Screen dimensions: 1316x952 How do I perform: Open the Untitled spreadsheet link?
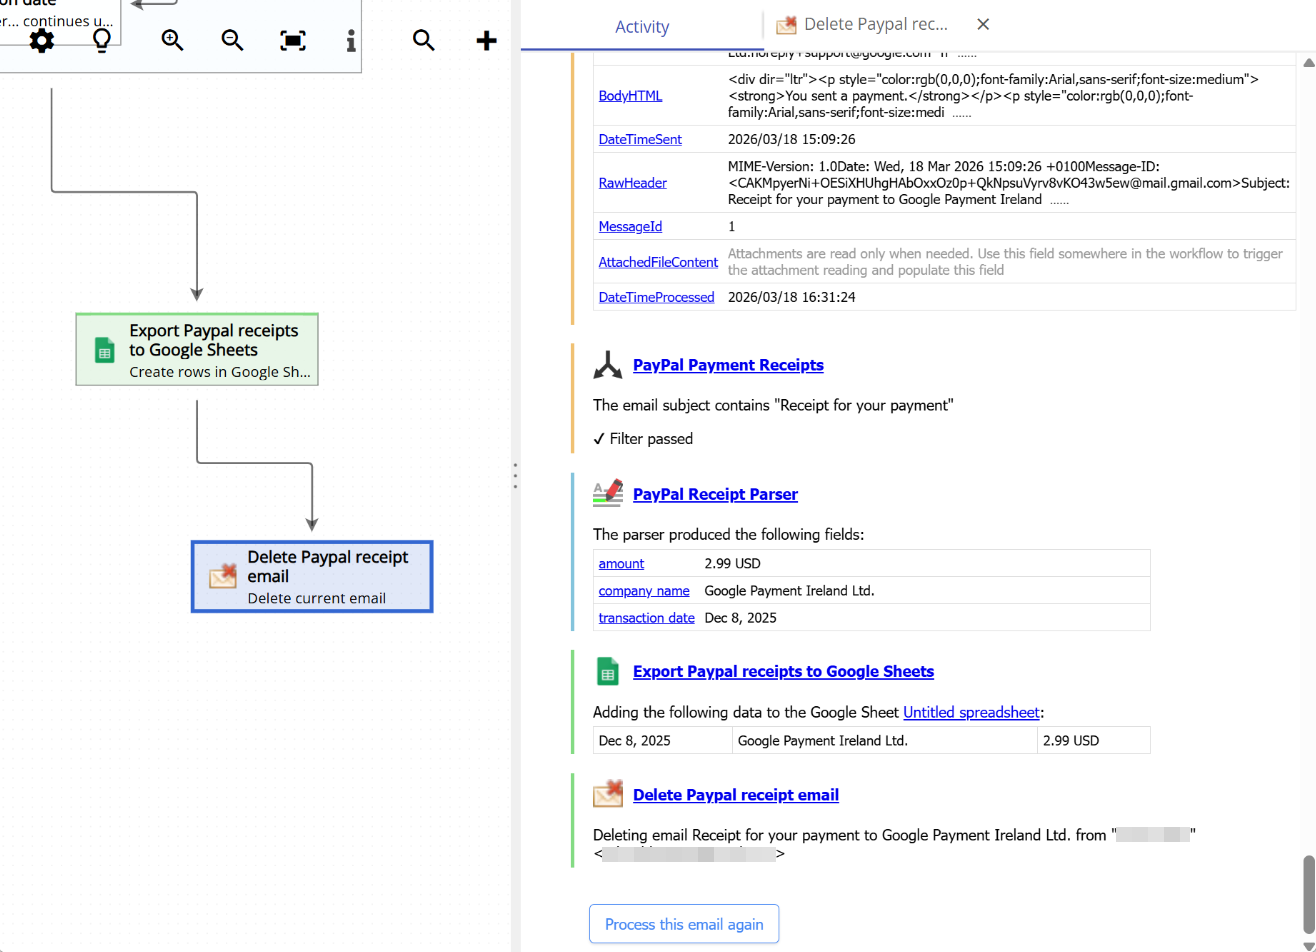tap(971, 712)
